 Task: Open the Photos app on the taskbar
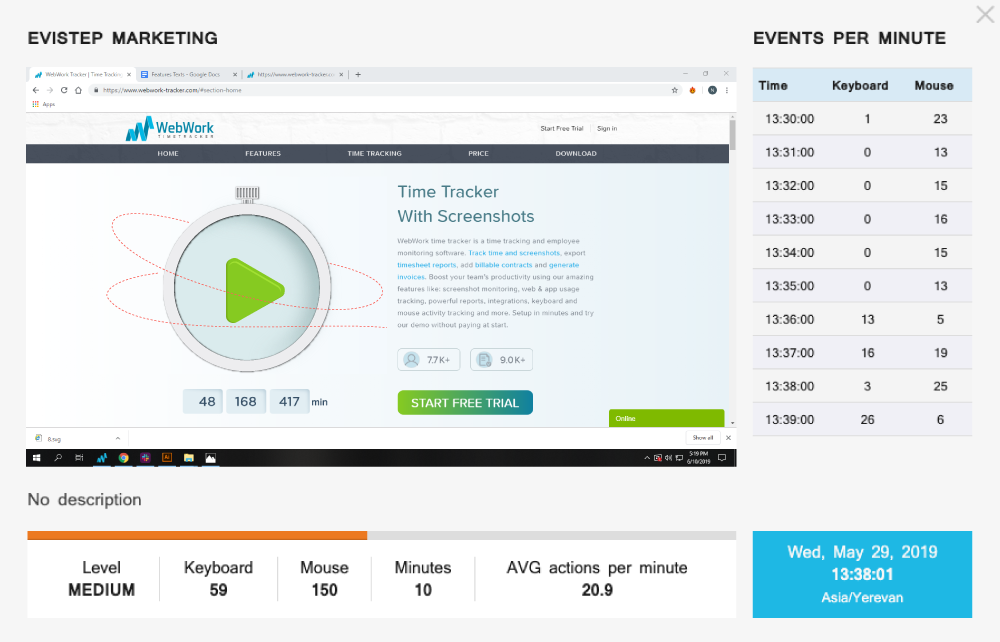click(210, 458)
